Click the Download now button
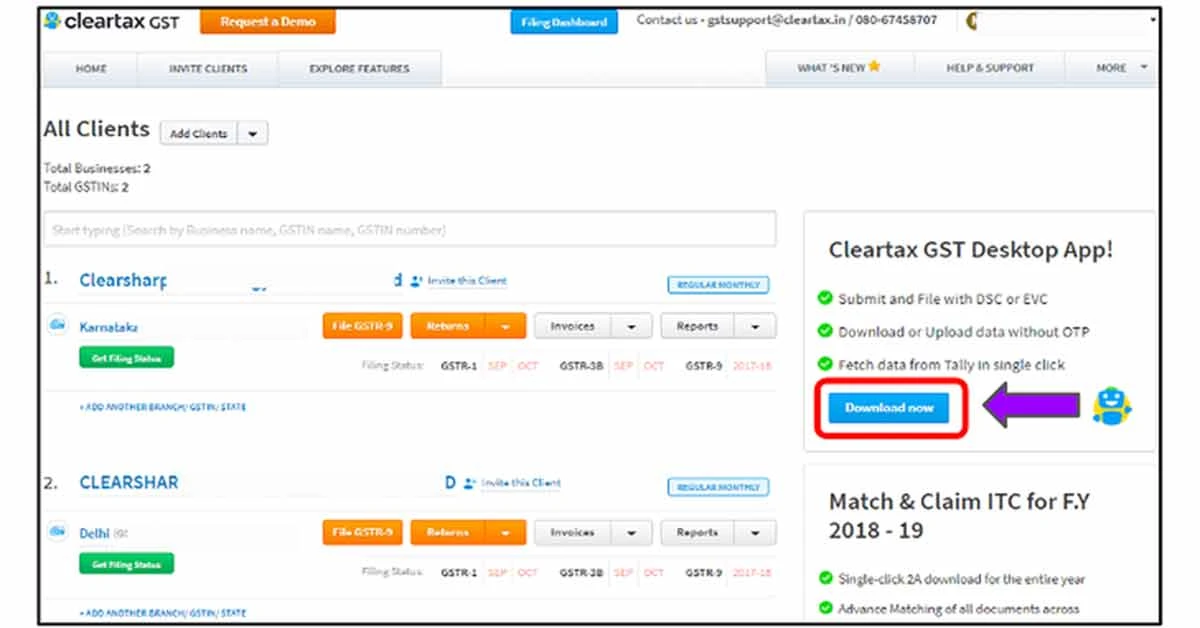1200x628 pixels. point(889,407)
